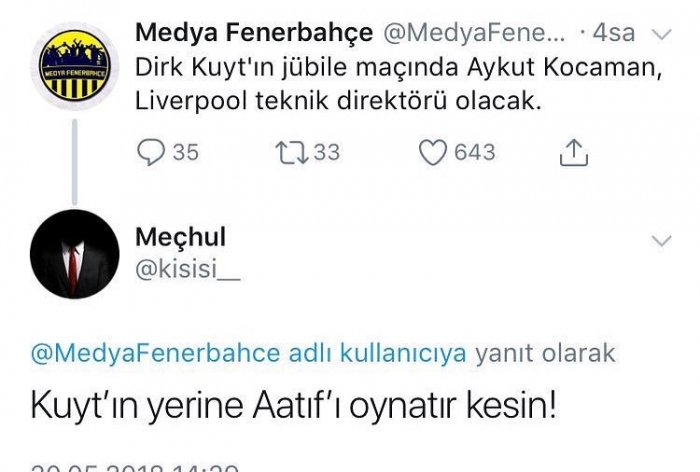700x472 pixels.
Task: Open Medya Fenerbahçe profile avatar
Action: (75, 65)
